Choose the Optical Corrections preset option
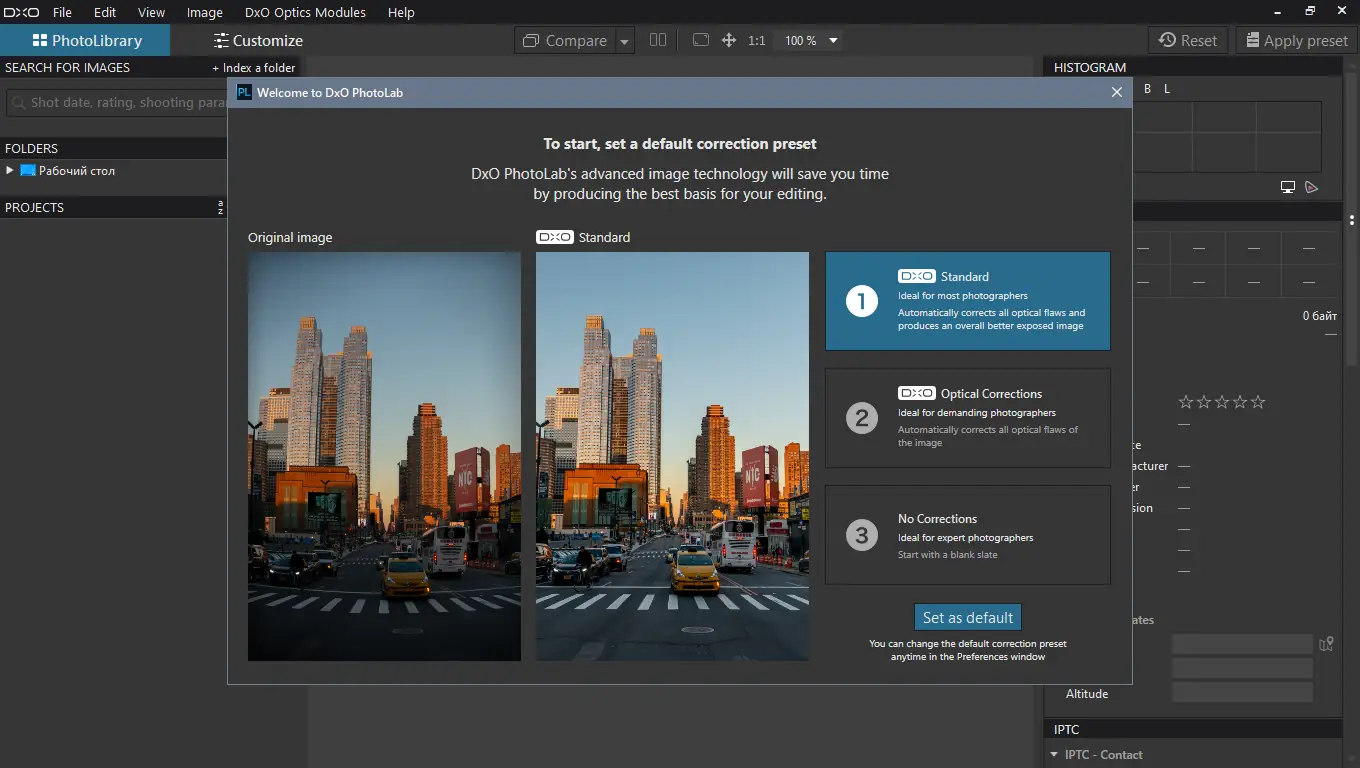This screenshot has width=1360, height=768. (967, 418)
